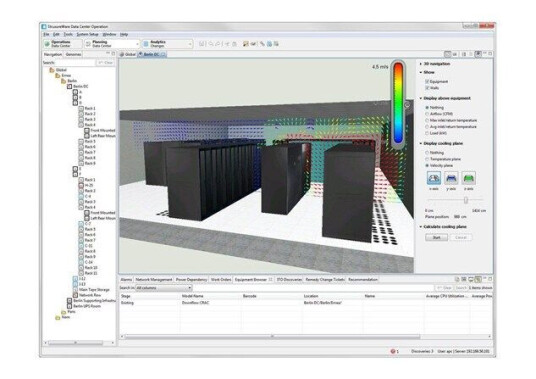Select the y-axis cooling plane icon

click(x=451, y=178)
